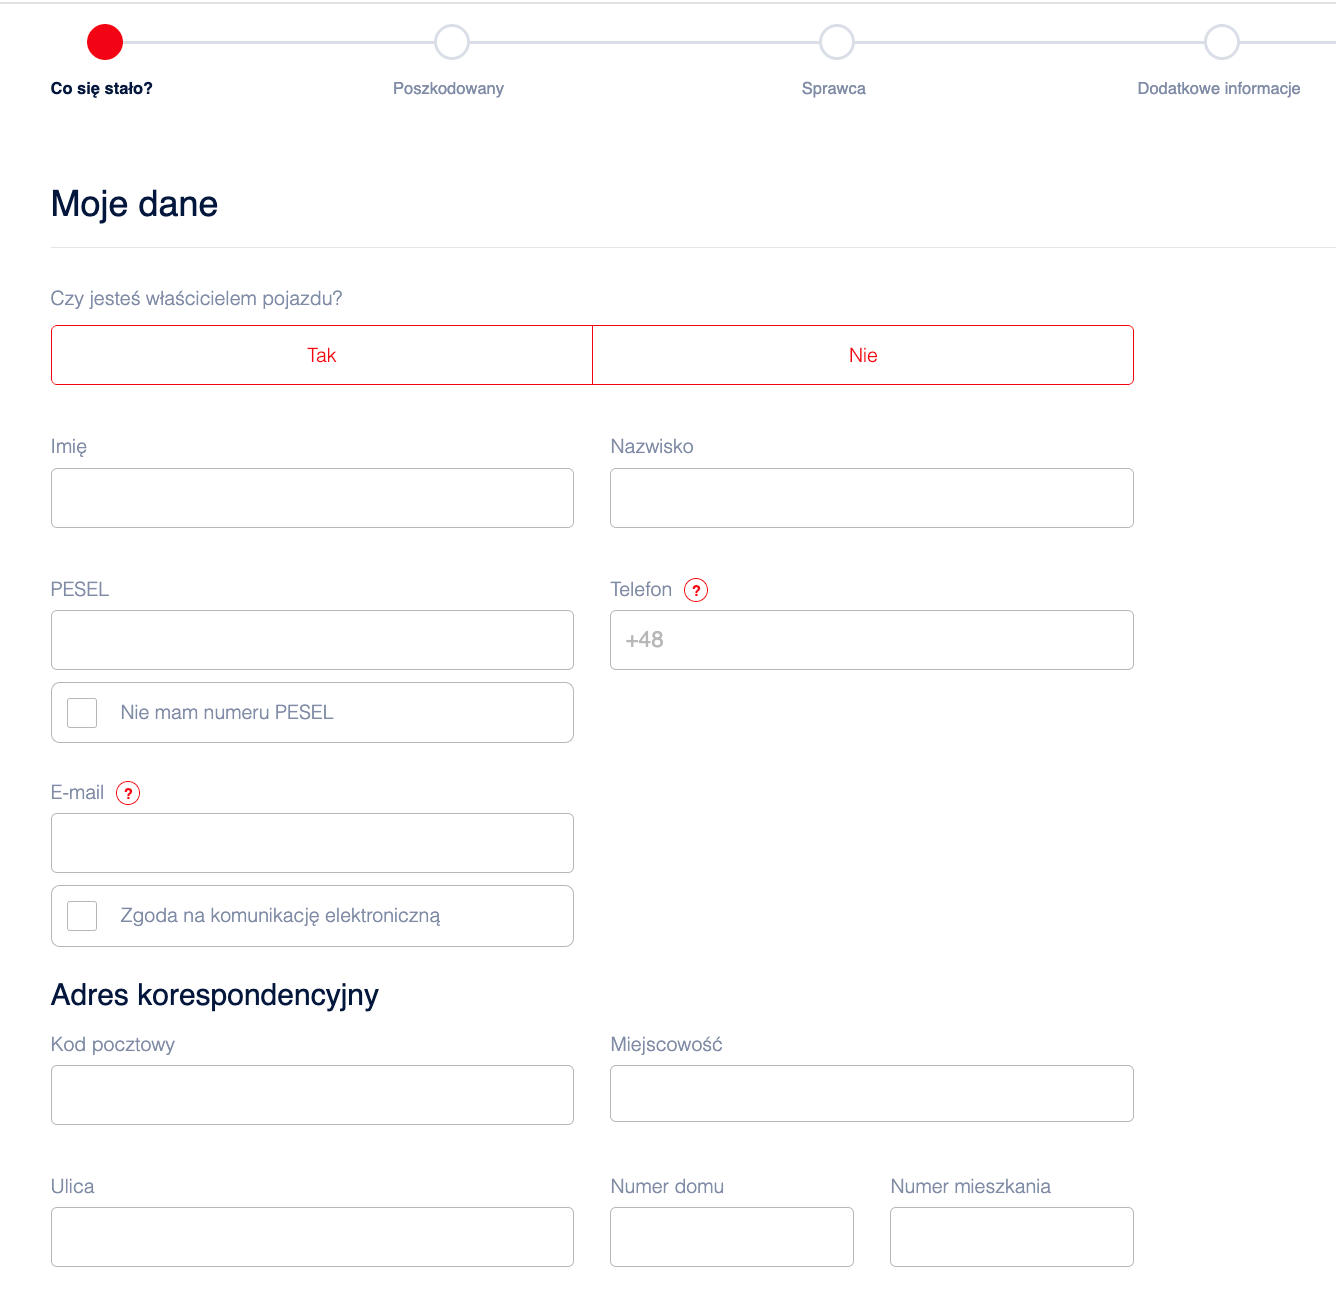Viewport: 1336px width, 1316px height.
Task: Focus the Nazwisko text field
Action: (871, 498)
